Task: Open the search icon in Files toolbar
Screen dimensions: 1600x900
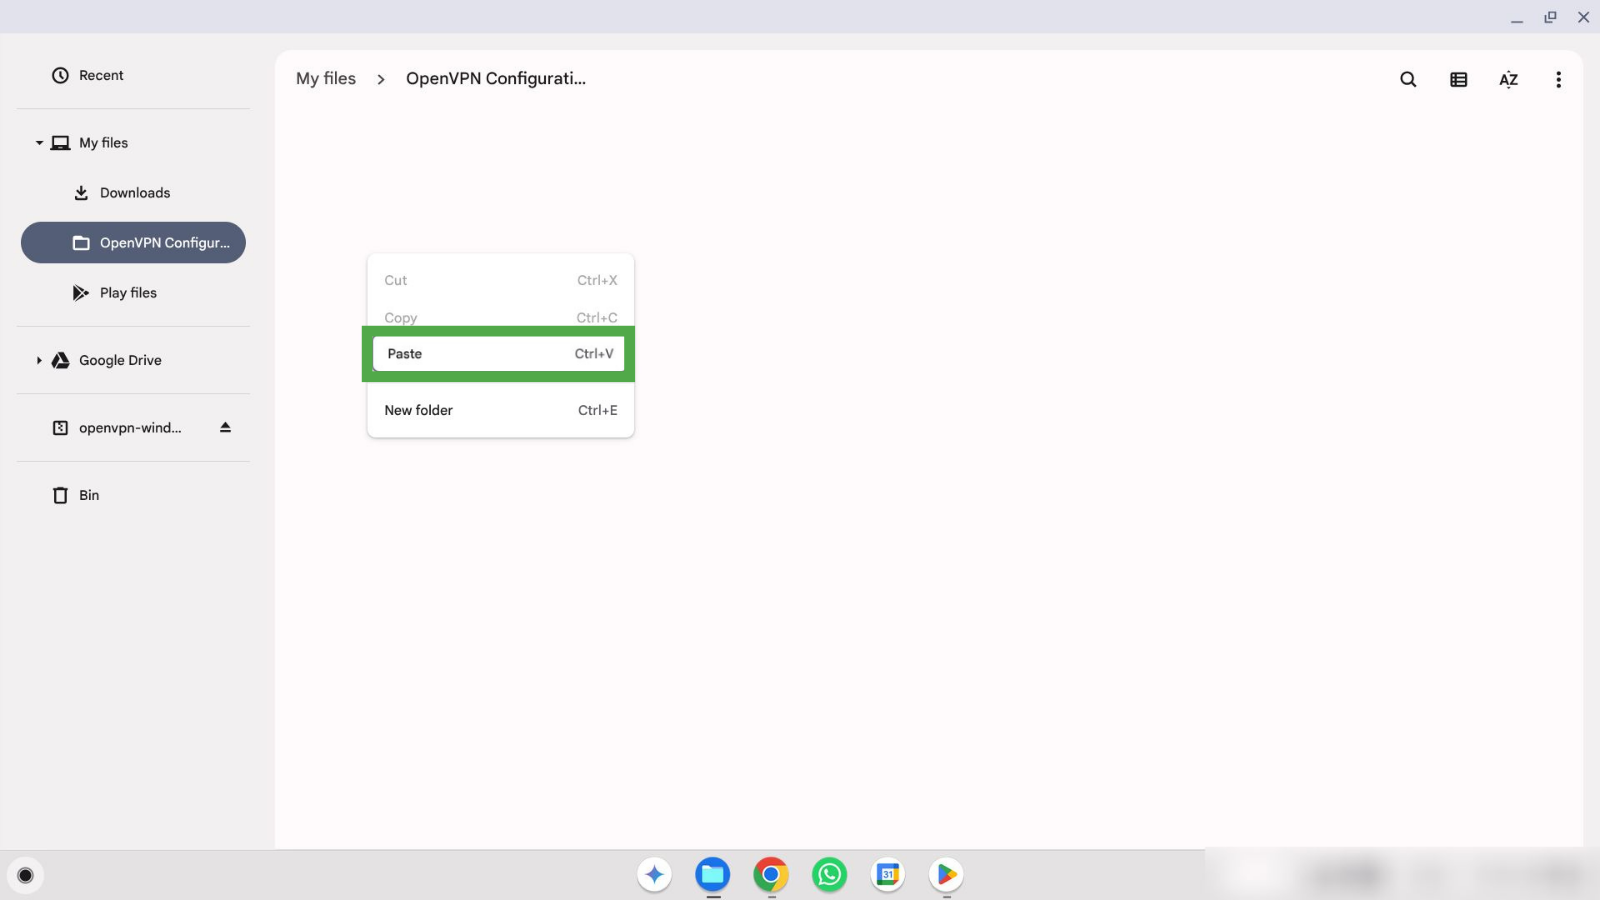Action: click(1408, 79)
